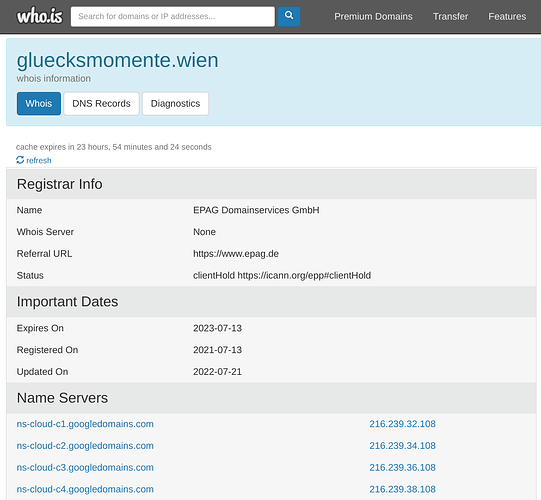Click IP address 216.239.38.108
Screen dimensions: 541x500
point(402,489)
